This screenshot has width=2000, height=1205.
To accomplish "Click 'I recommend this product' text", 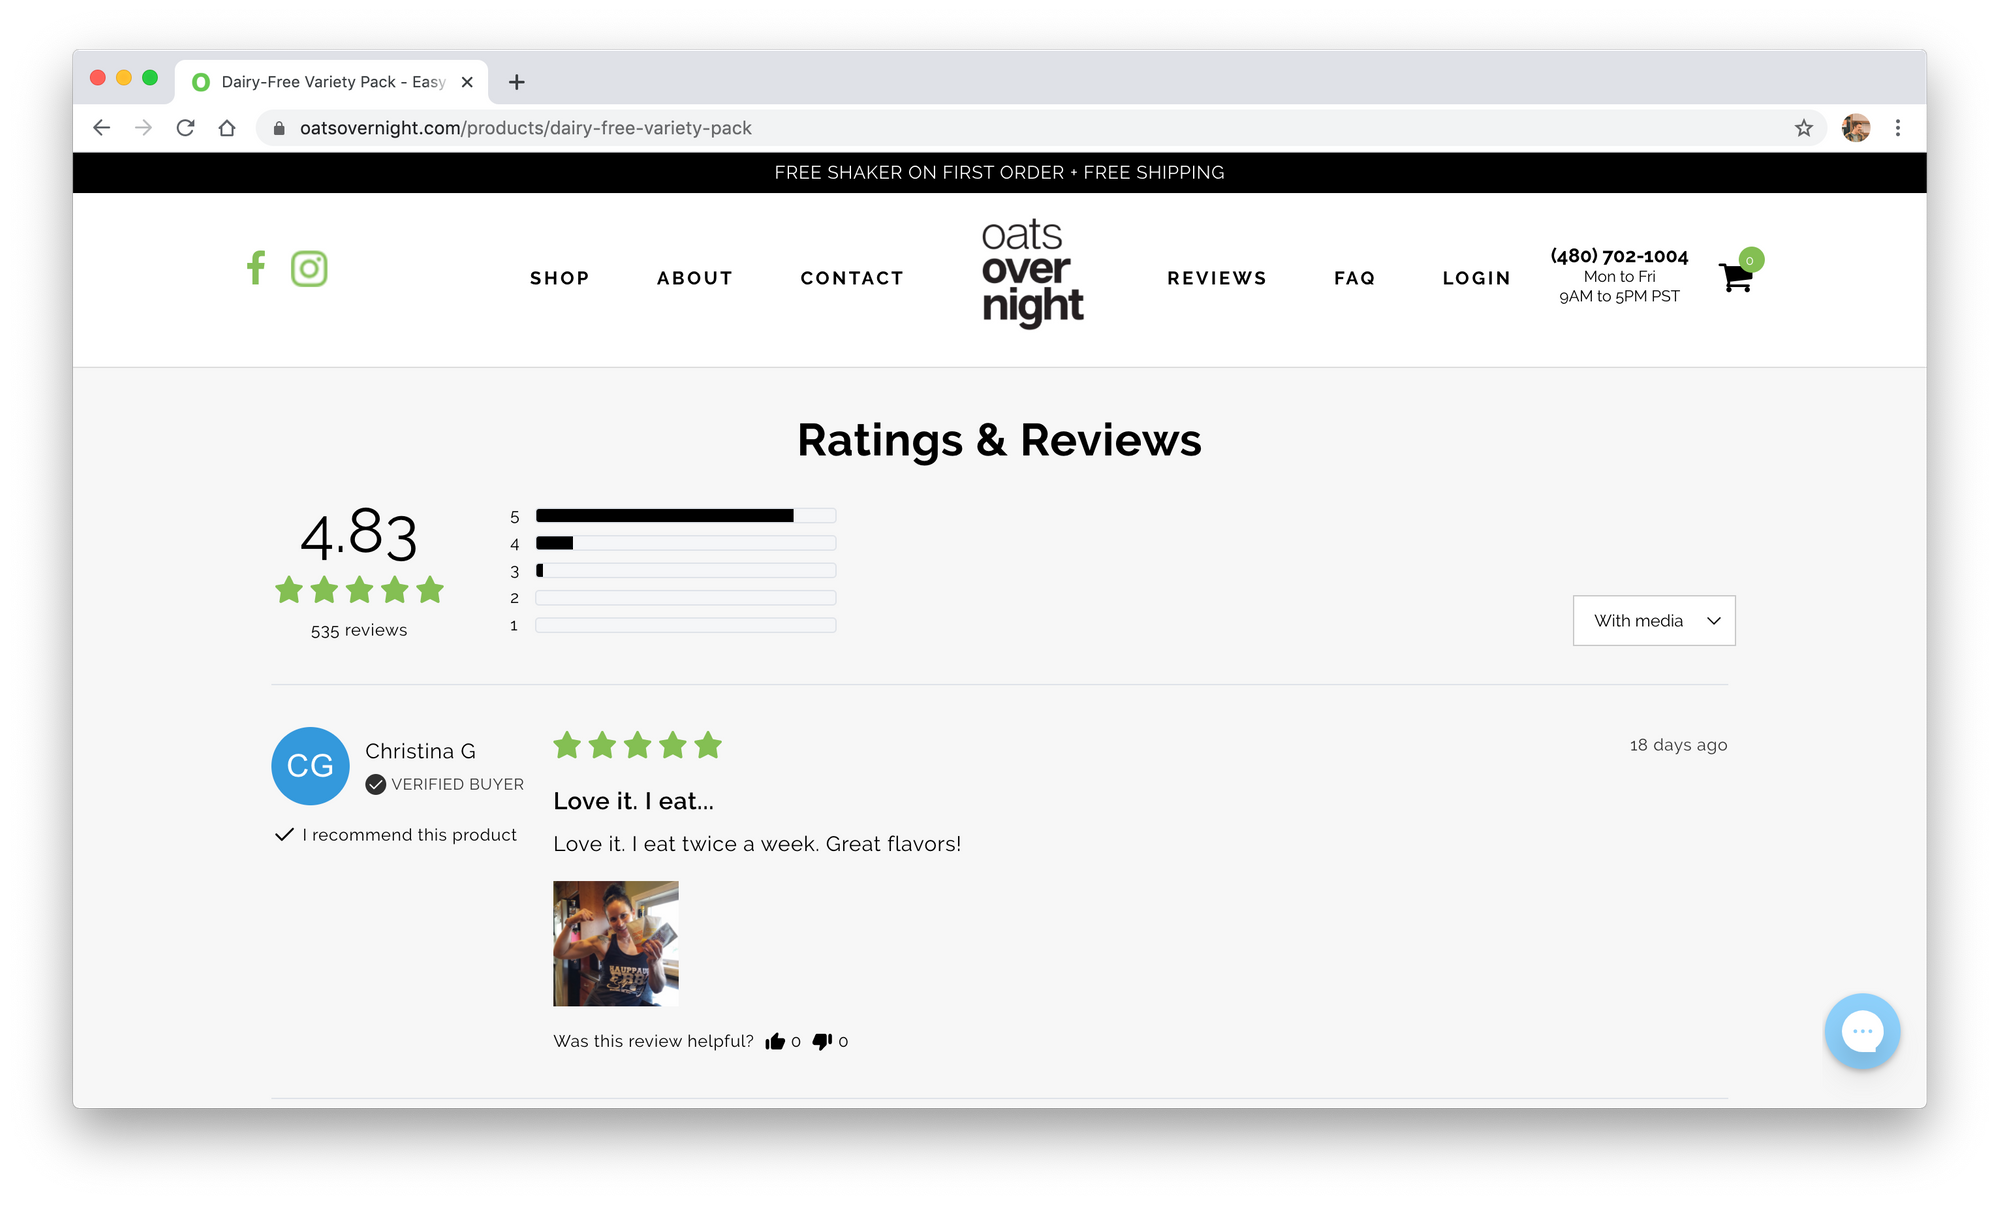I will [x=409, y=835].
